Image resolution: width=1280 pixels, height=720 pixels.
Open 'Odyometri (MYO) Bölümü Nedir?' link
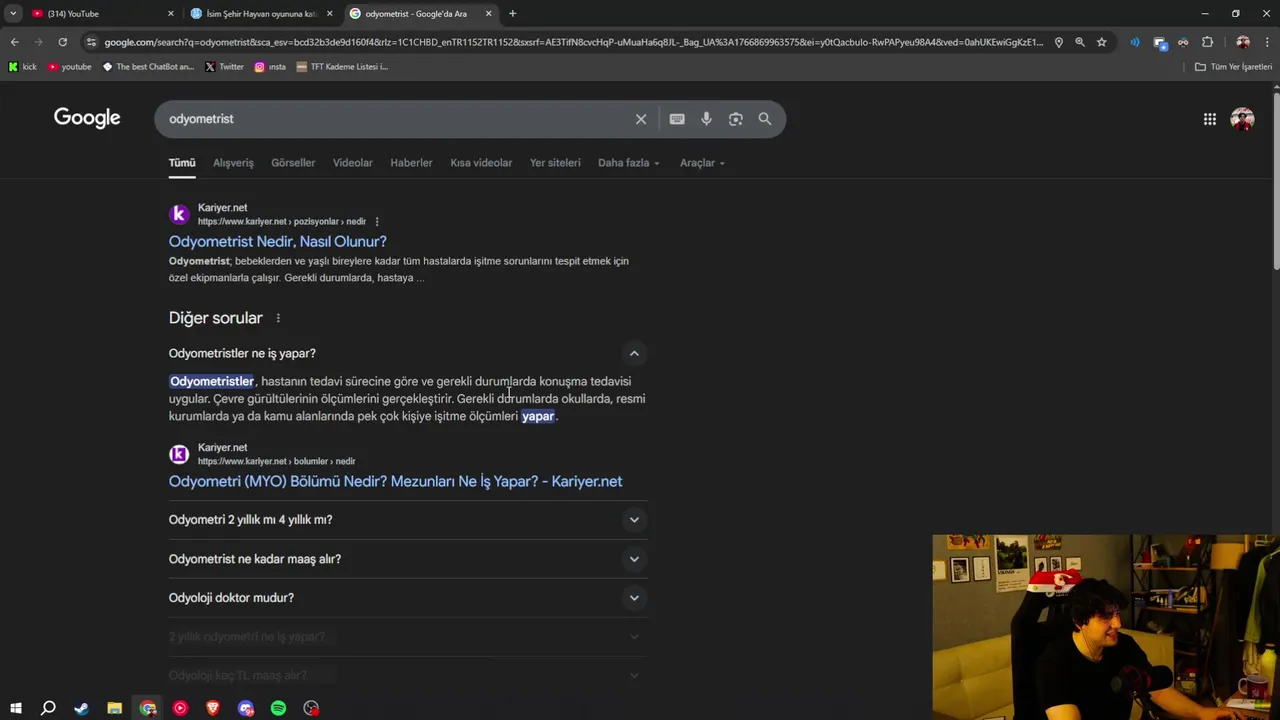[395, 481]
